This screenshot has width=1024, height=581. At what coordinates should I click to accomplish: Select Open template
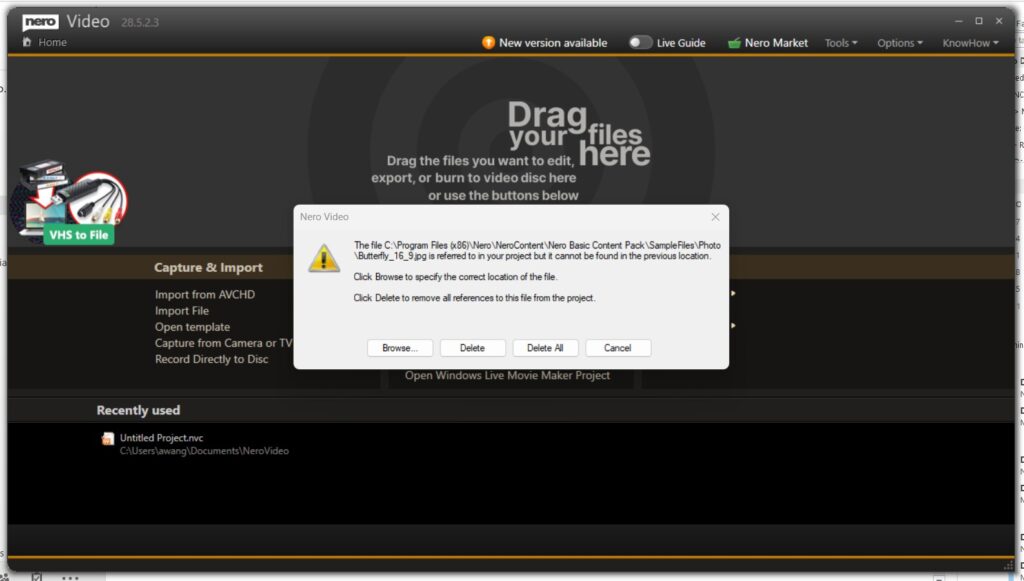(x=193, y=327)
